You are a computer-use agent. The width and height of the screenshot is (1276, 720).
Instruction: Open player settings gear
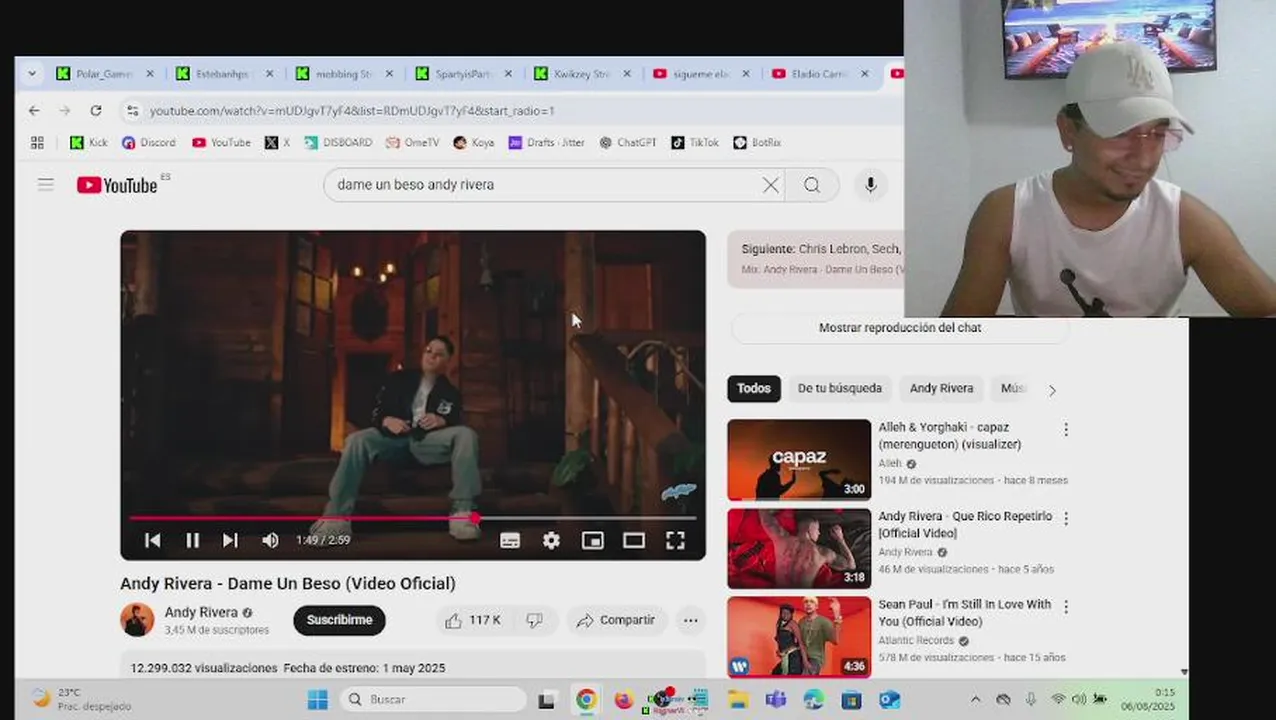551,540
